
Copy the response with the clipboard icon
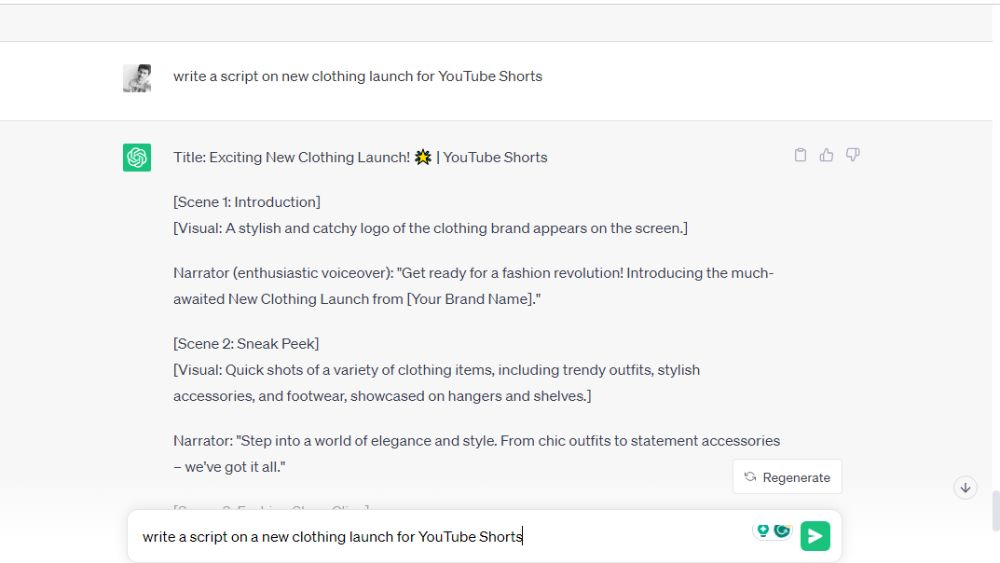click(800, 155)
